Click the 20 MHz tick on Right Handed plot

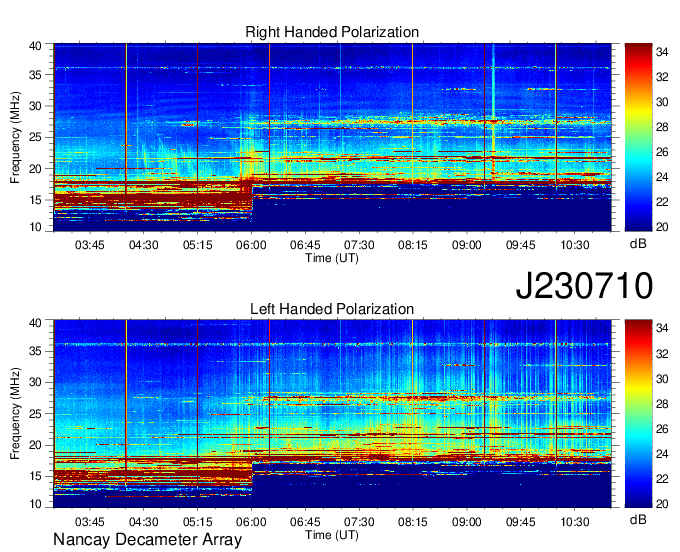[36, 169]
